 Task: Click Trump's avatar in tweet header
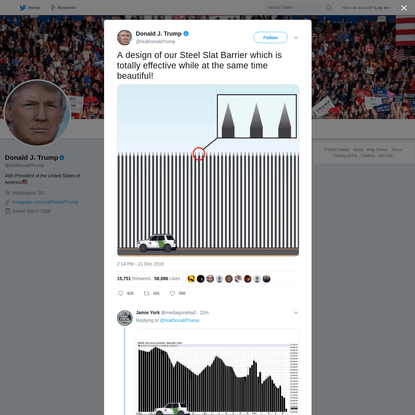coord(125,37)
